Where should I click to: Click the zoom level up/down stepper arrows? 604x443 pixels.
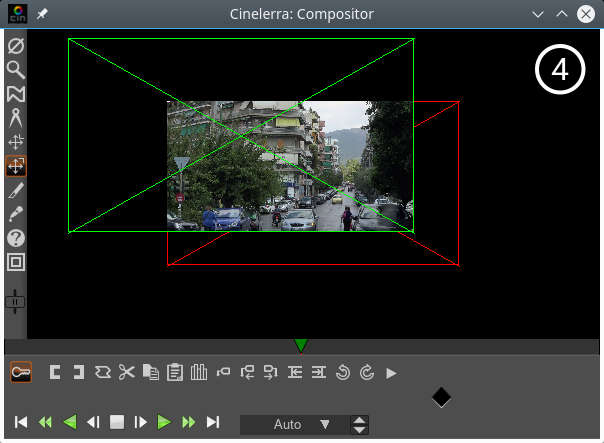[x=359, y=424]
